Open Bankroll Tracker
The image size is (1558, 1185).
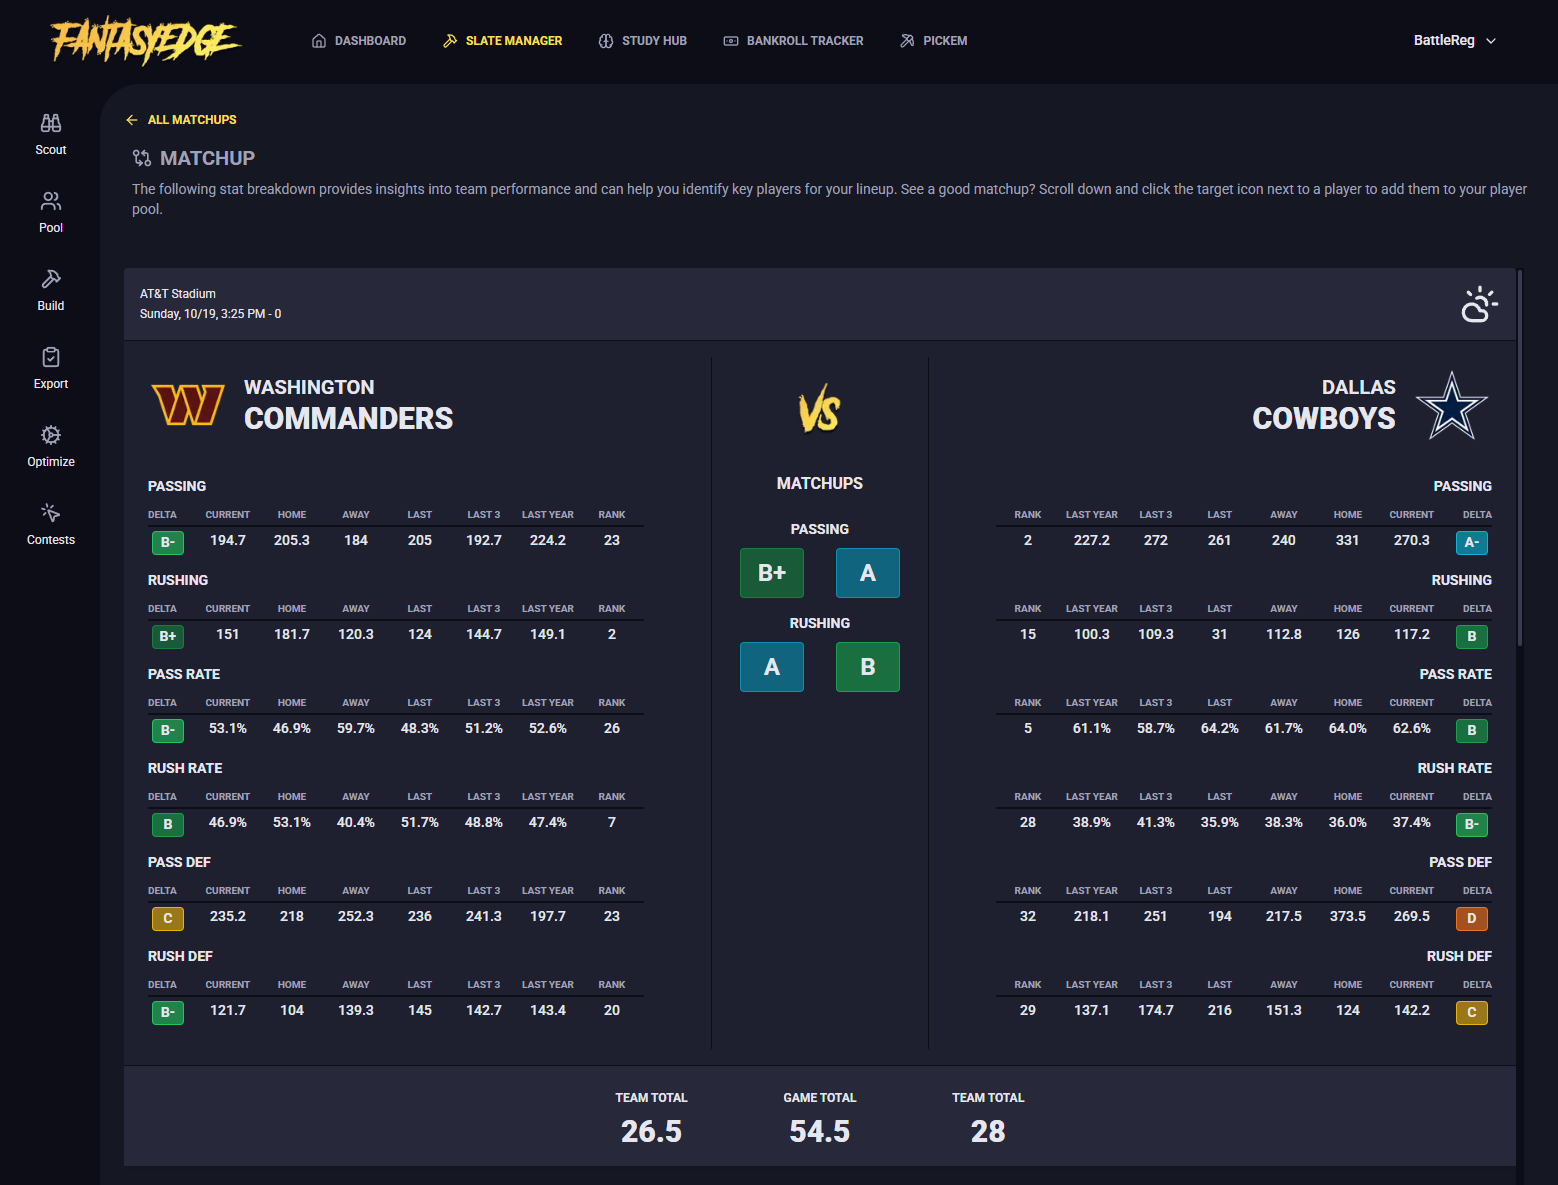tap(793, 41)
